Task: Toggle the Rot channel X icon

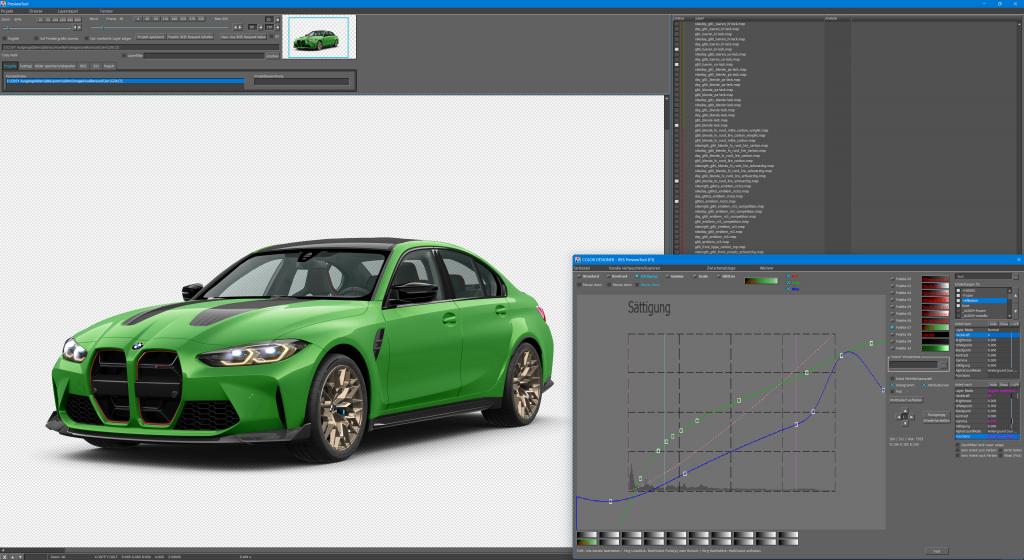Action: point(786,274)
